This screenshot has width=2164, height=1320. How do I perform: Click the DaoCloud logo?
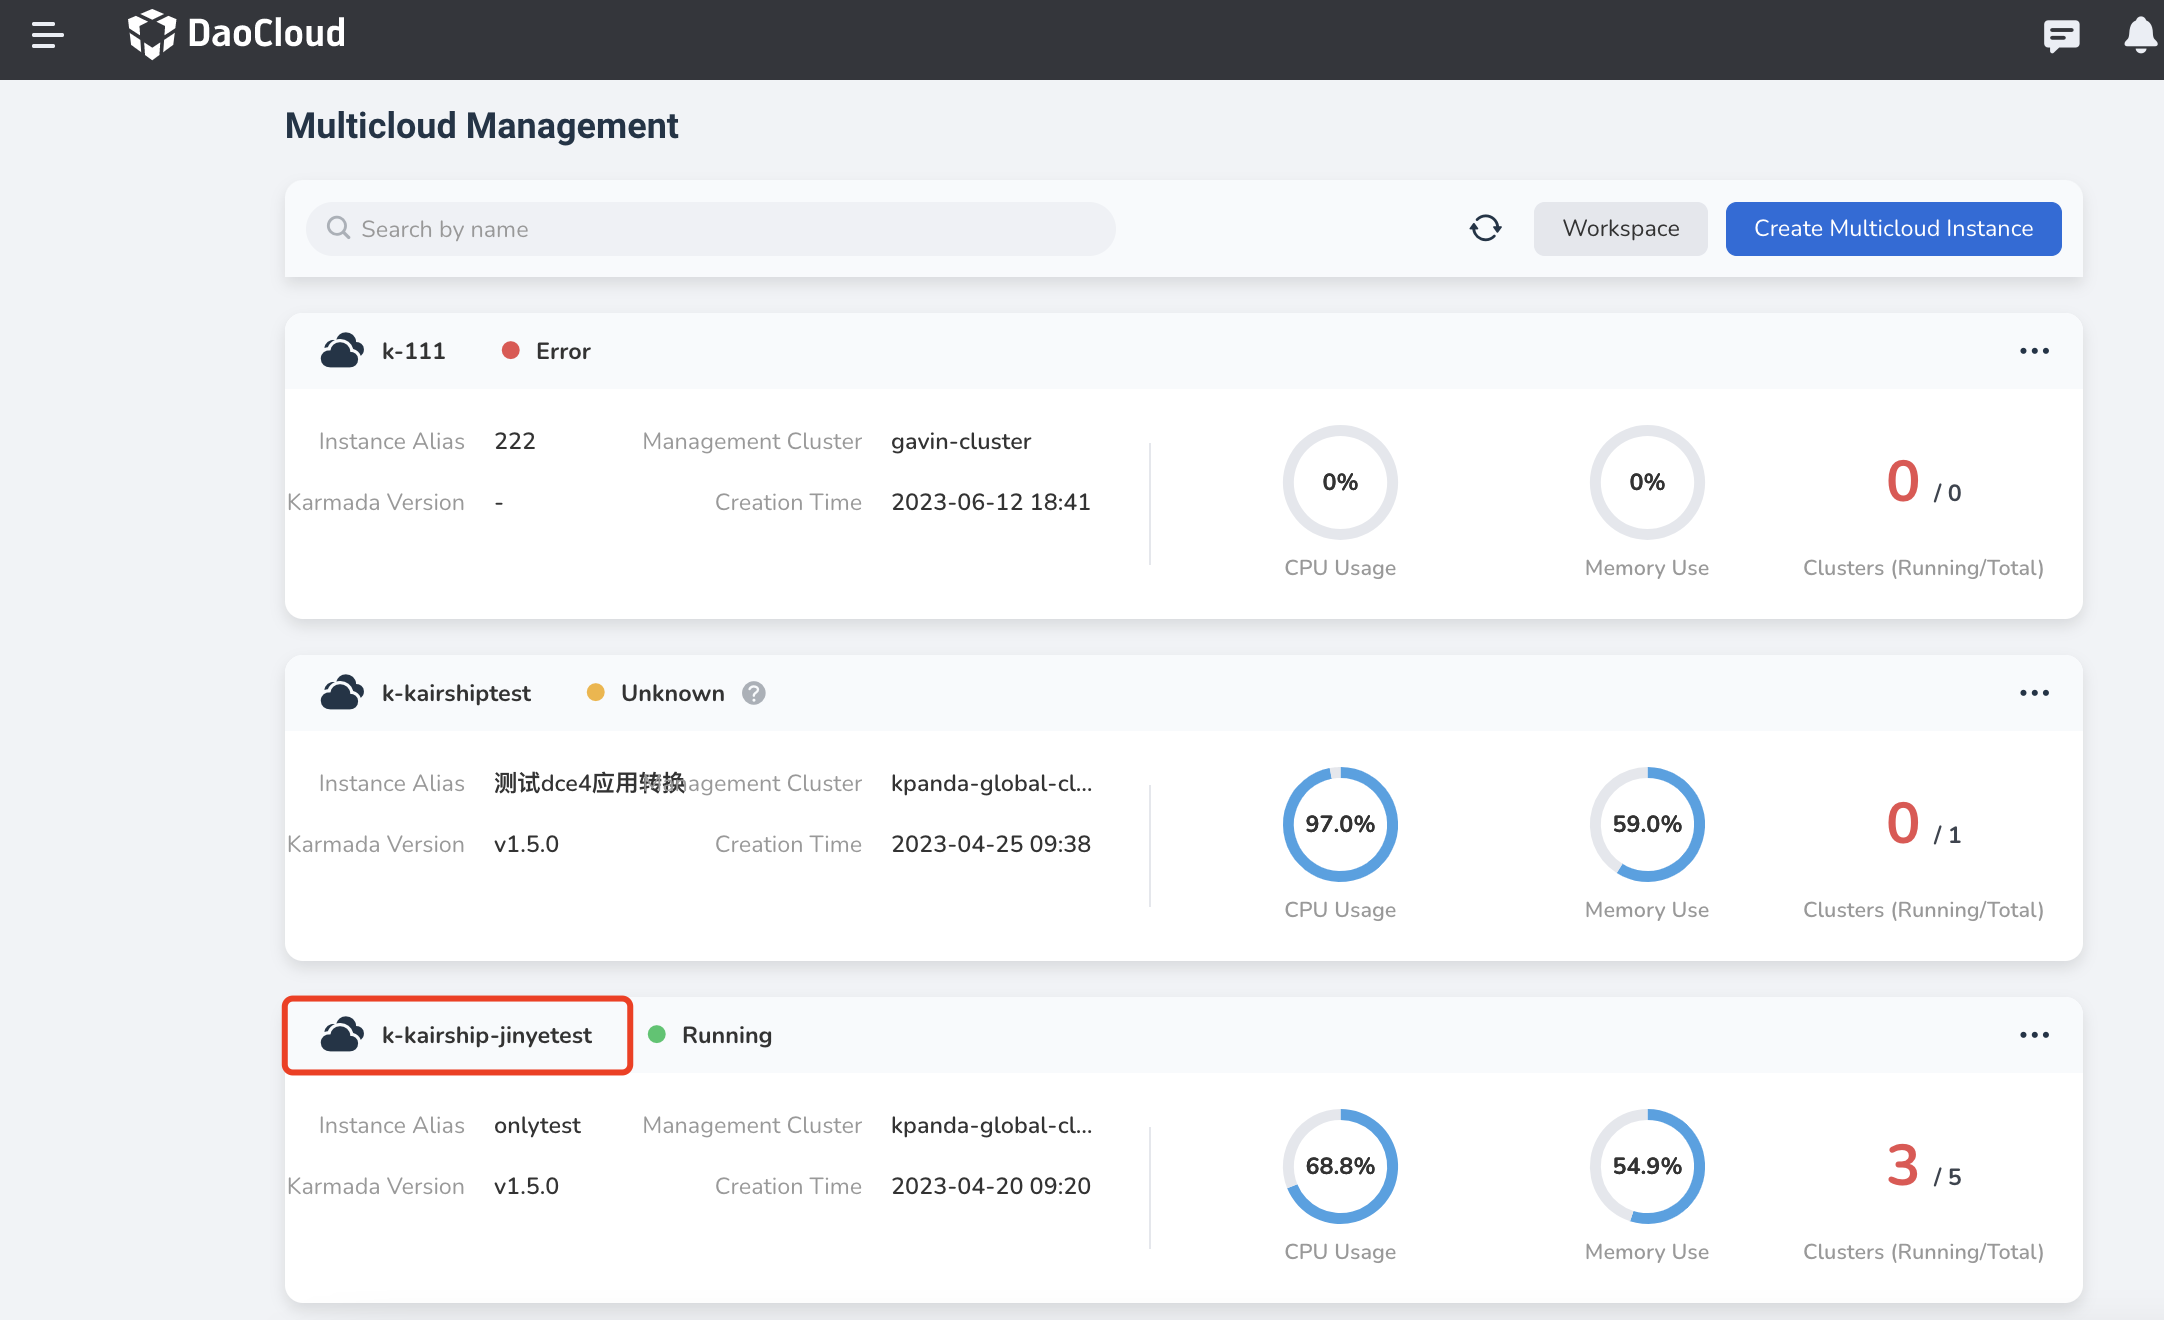point(236,34)
